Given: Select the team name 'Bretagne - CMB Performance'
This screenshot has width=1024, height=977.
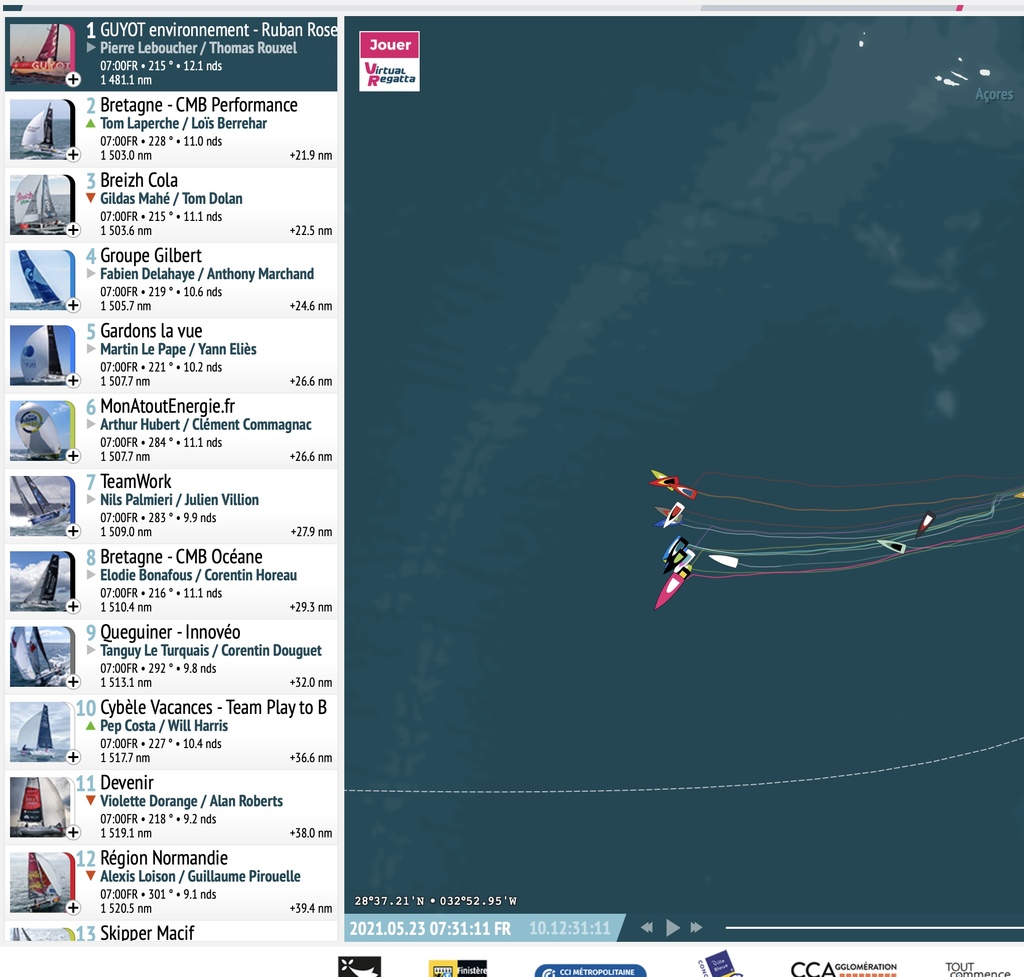Looking at the screenshot, I should [x=199, y=105].
